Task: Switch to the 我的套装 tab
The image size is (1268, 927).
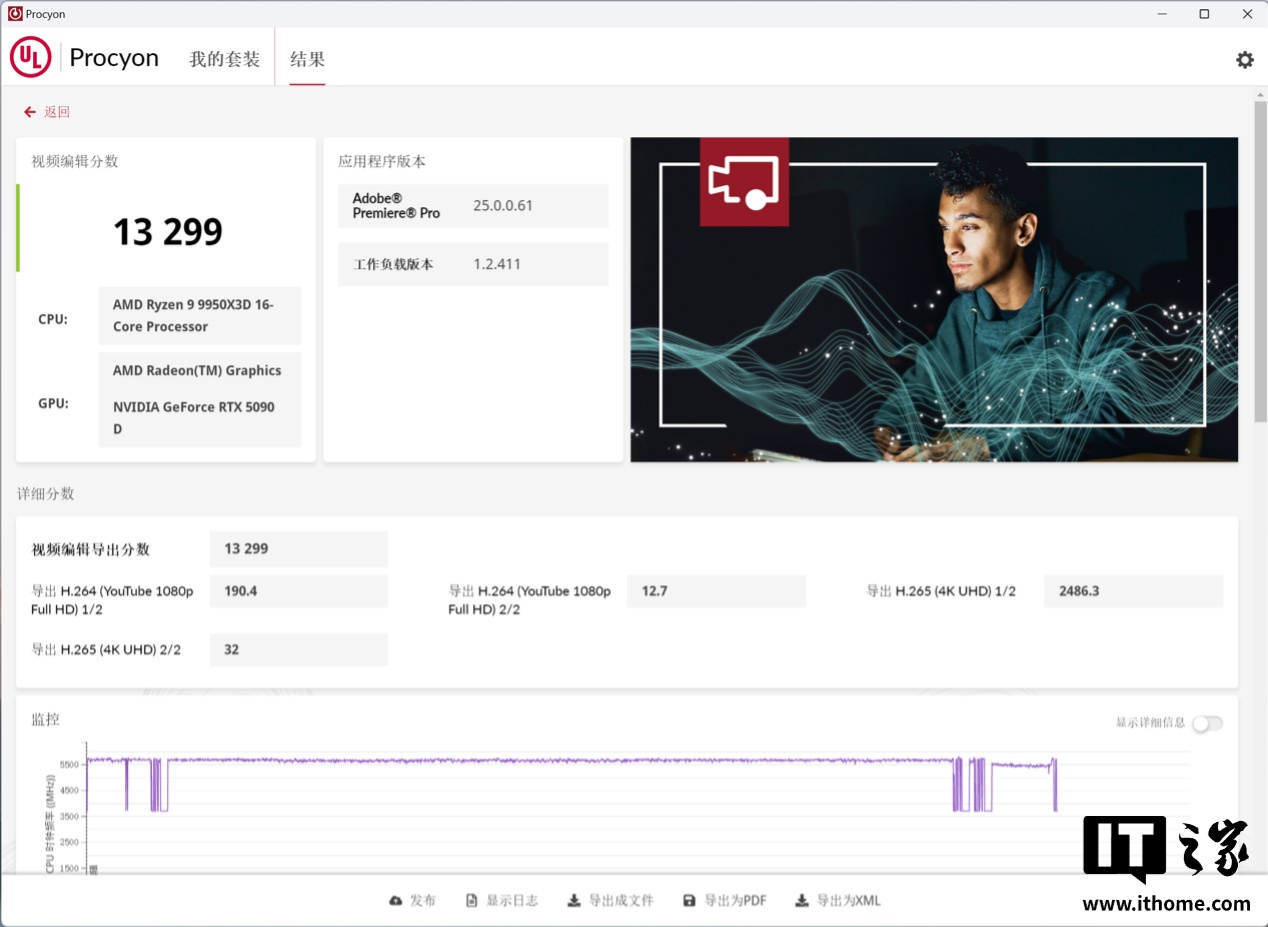Action: click(224, 59)
